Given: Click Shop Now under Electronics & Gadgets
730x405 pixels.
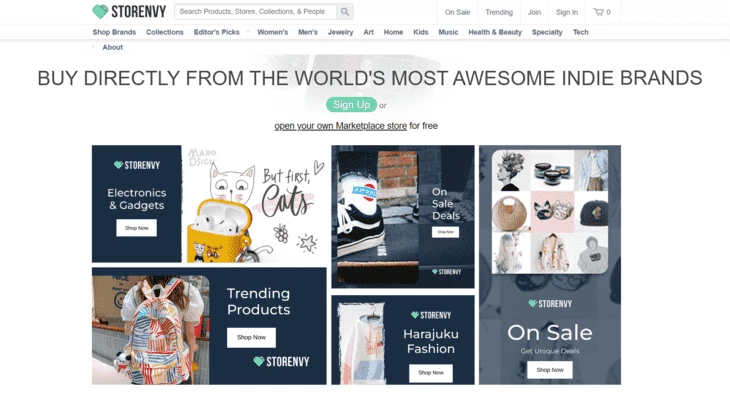Looking at the screenshot, I should click(136, 228).
